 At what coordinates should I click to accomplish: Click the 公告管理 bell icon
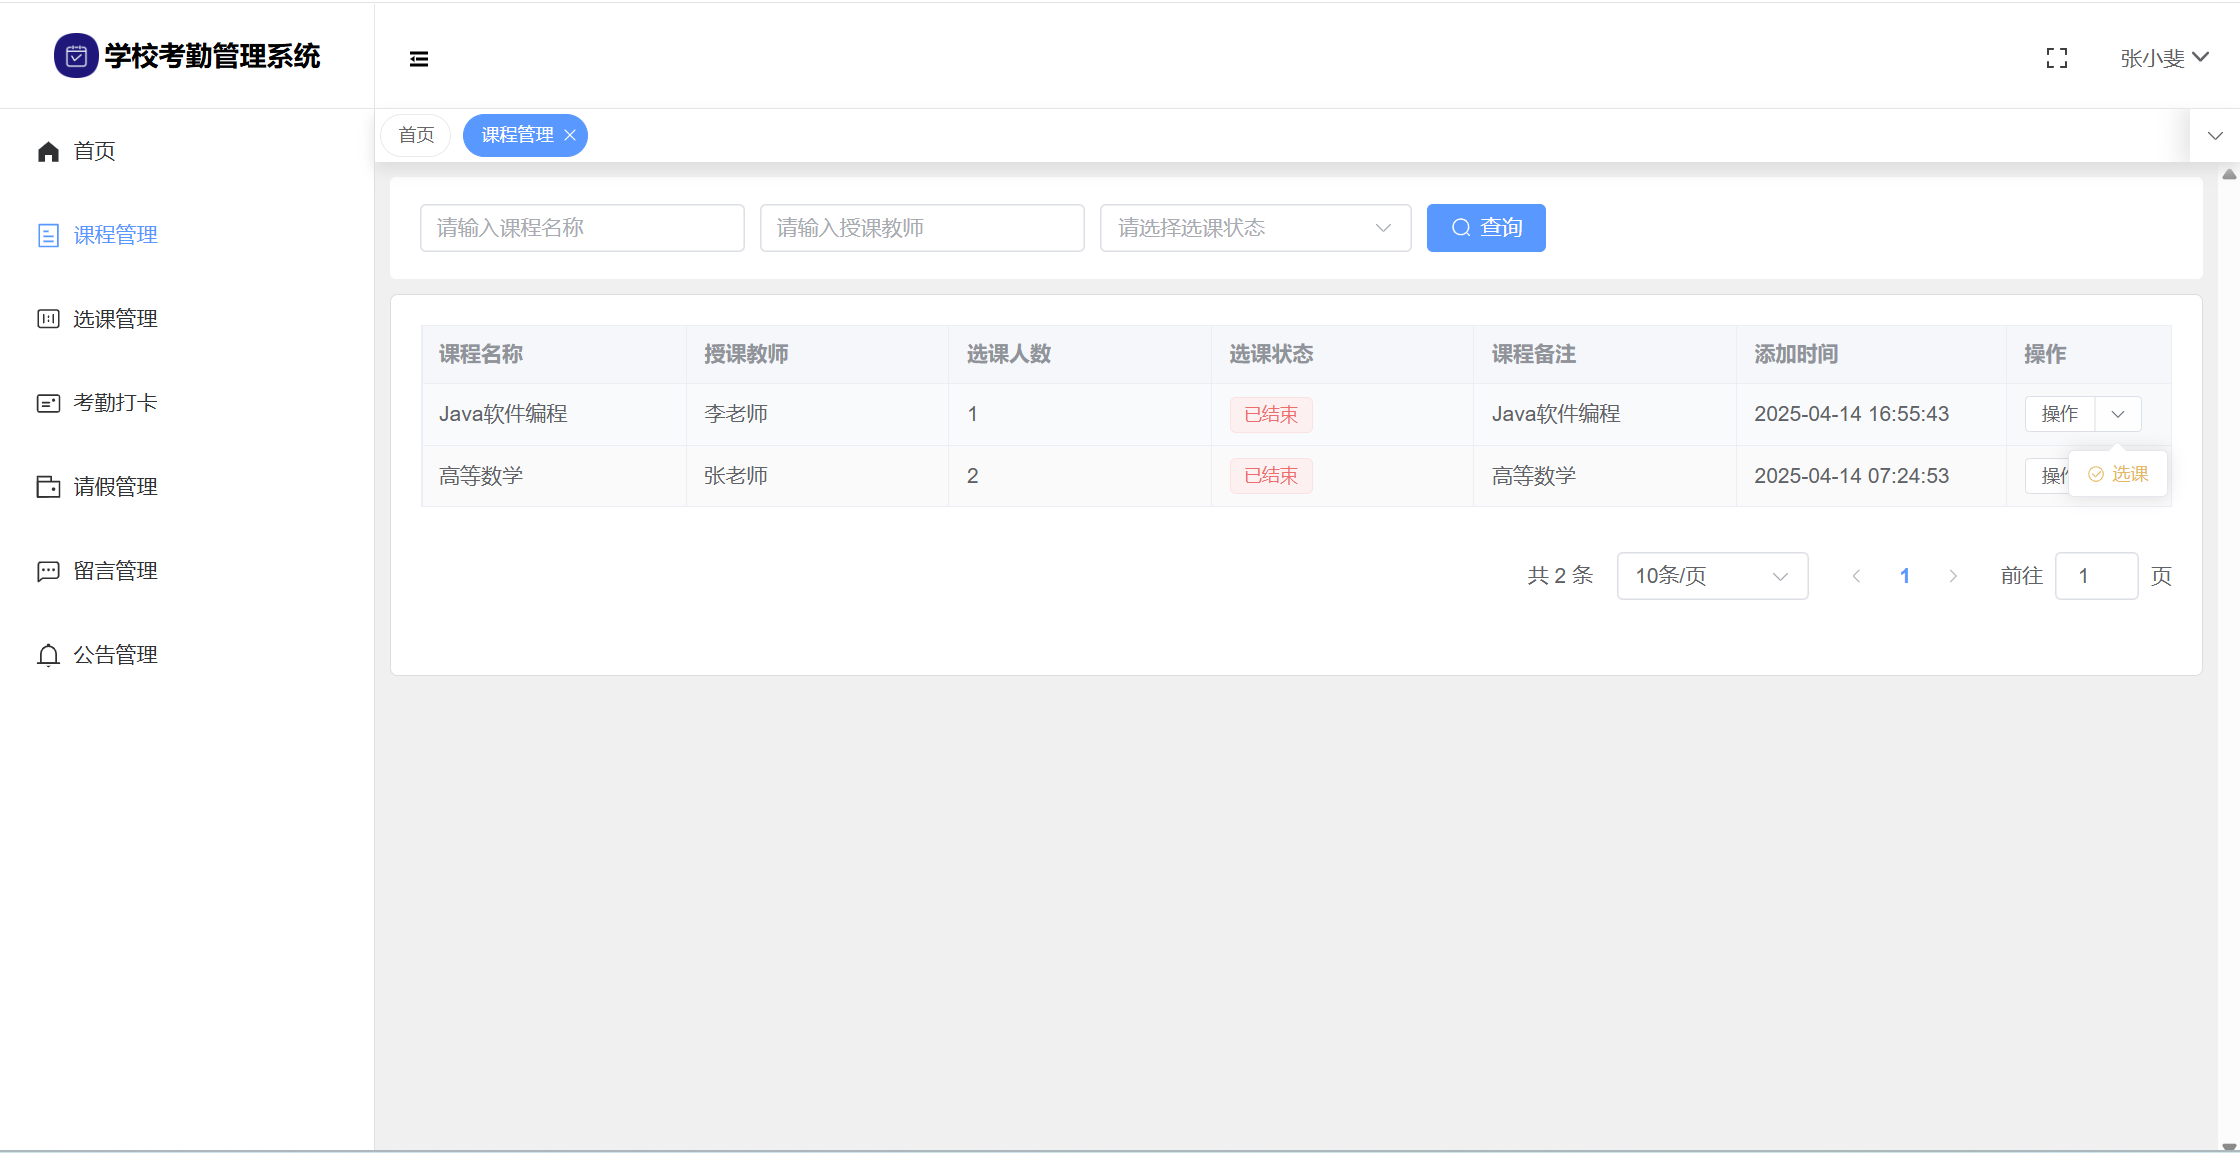coord(48,655)
